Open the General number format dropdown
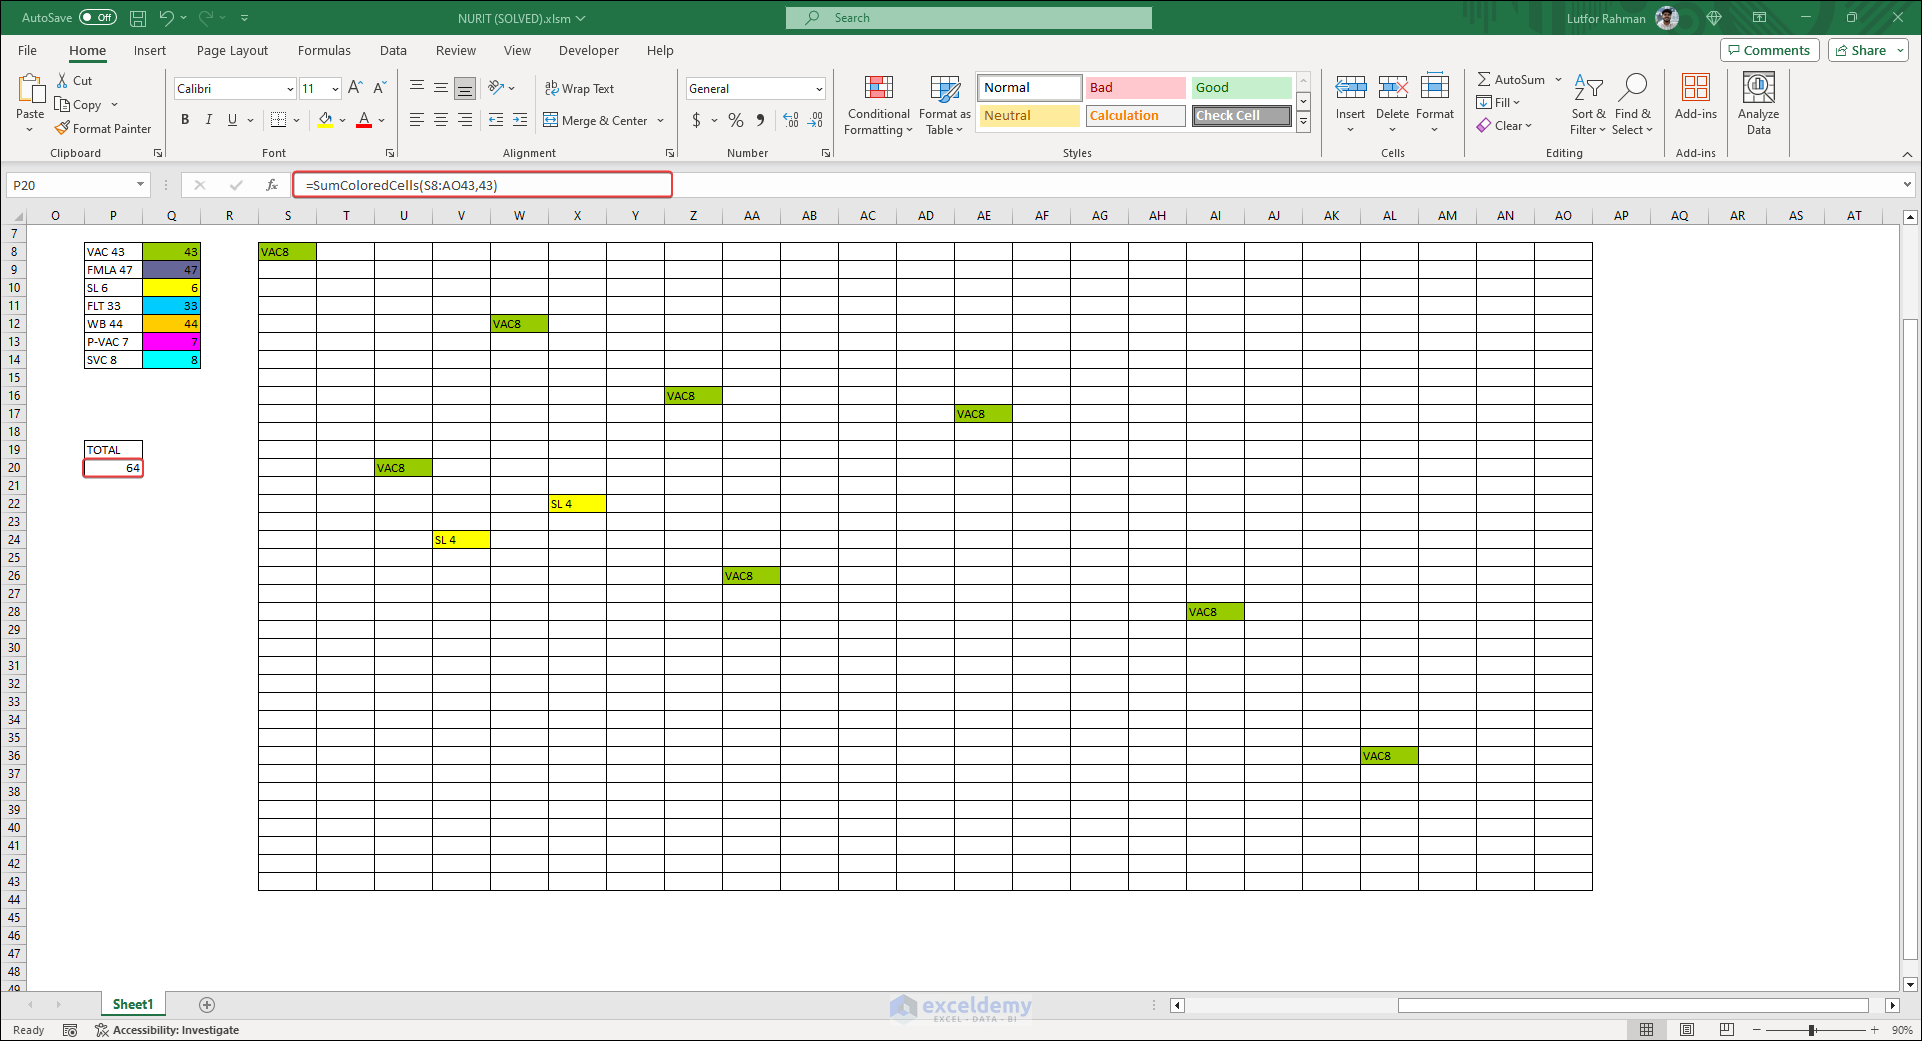 click(x=819, y=89)
